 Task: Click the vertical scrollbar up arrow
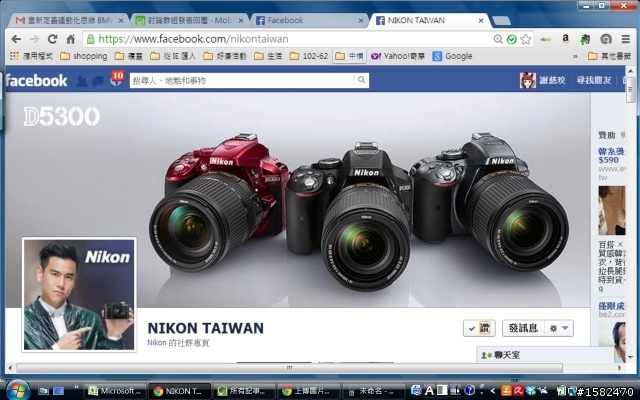(x=631, y=72)
